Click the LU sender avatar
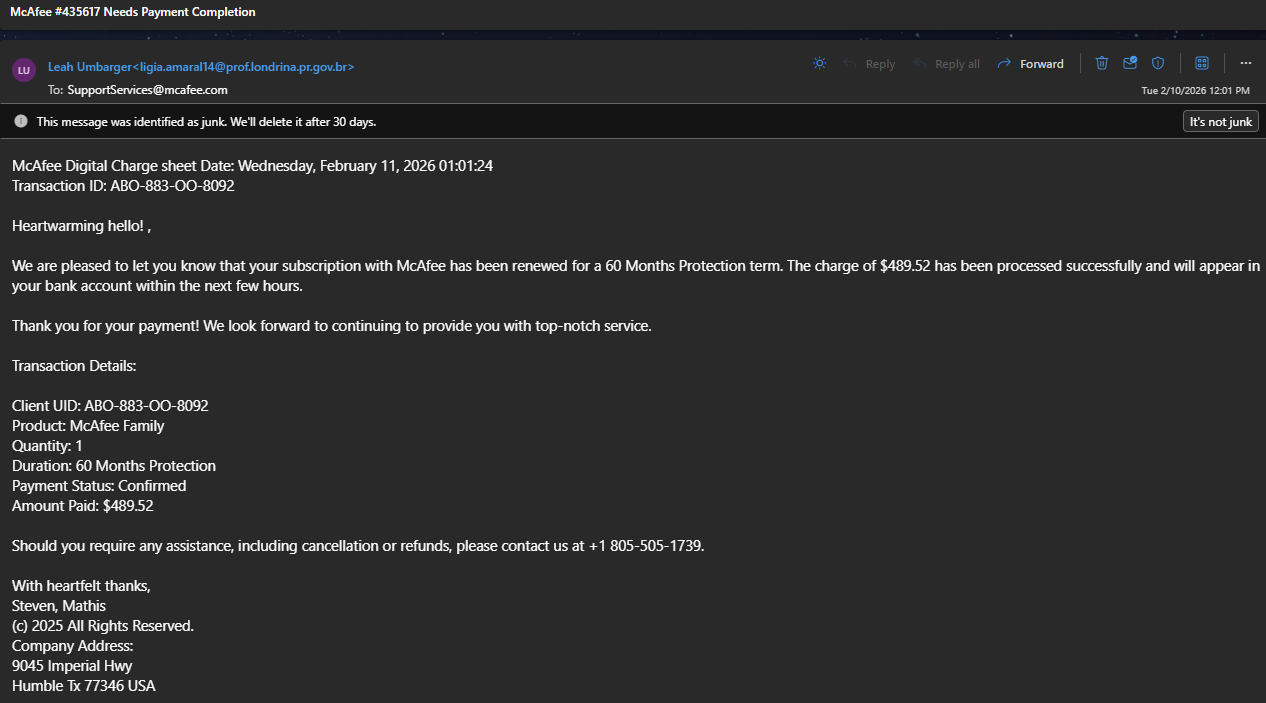Image resolution: width=1266 pixels, height=703 pixels. 24,71
